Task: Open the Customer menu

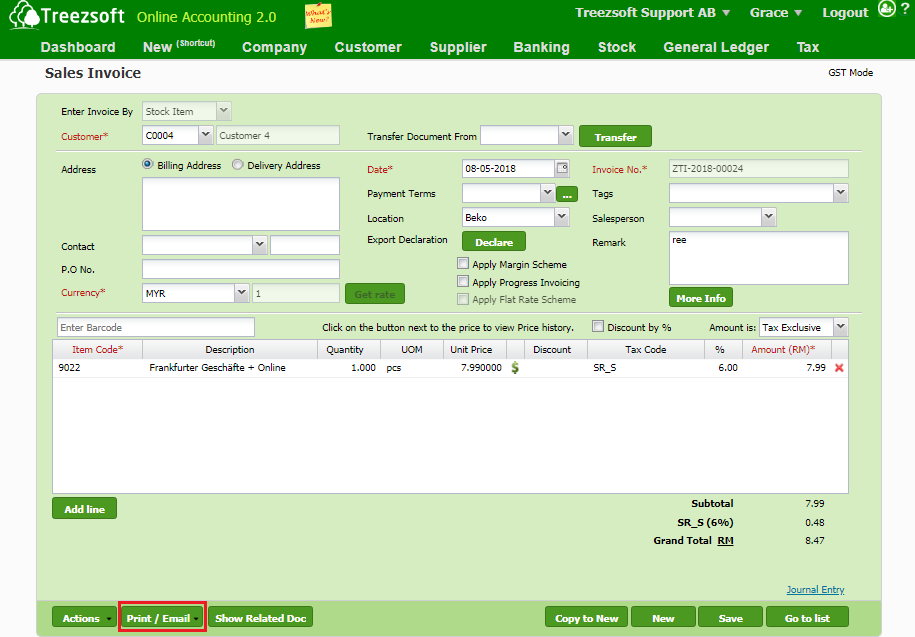Action: click(x=368, y=47)
